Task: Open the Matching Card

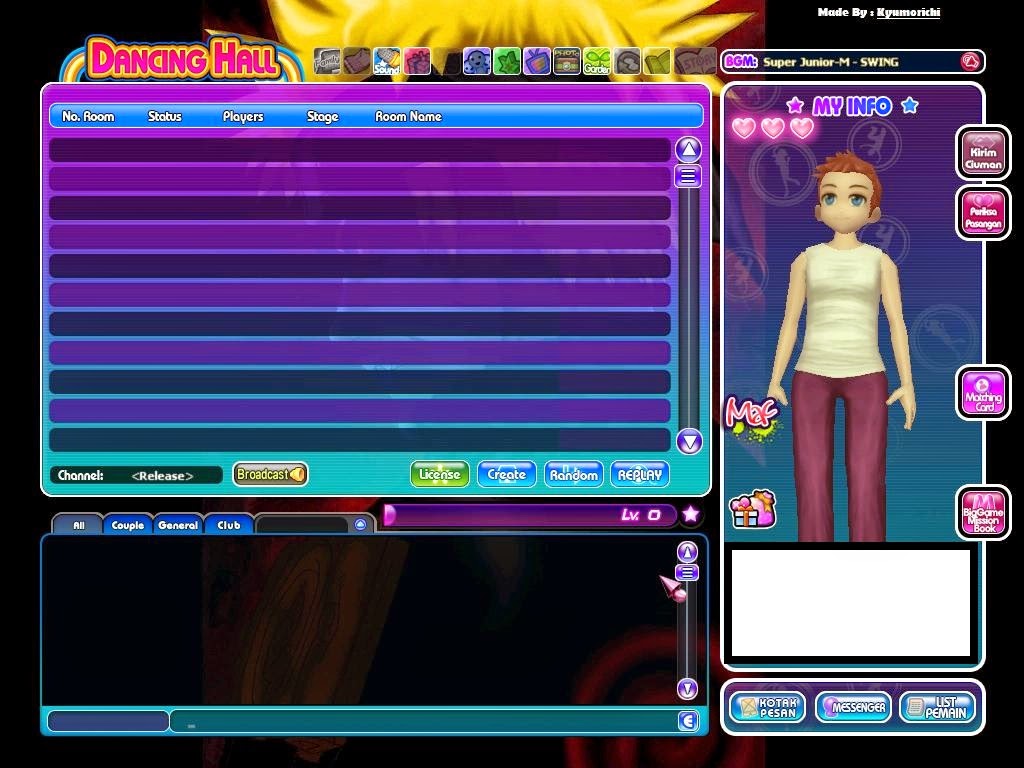Action: [x=983, y=392]
